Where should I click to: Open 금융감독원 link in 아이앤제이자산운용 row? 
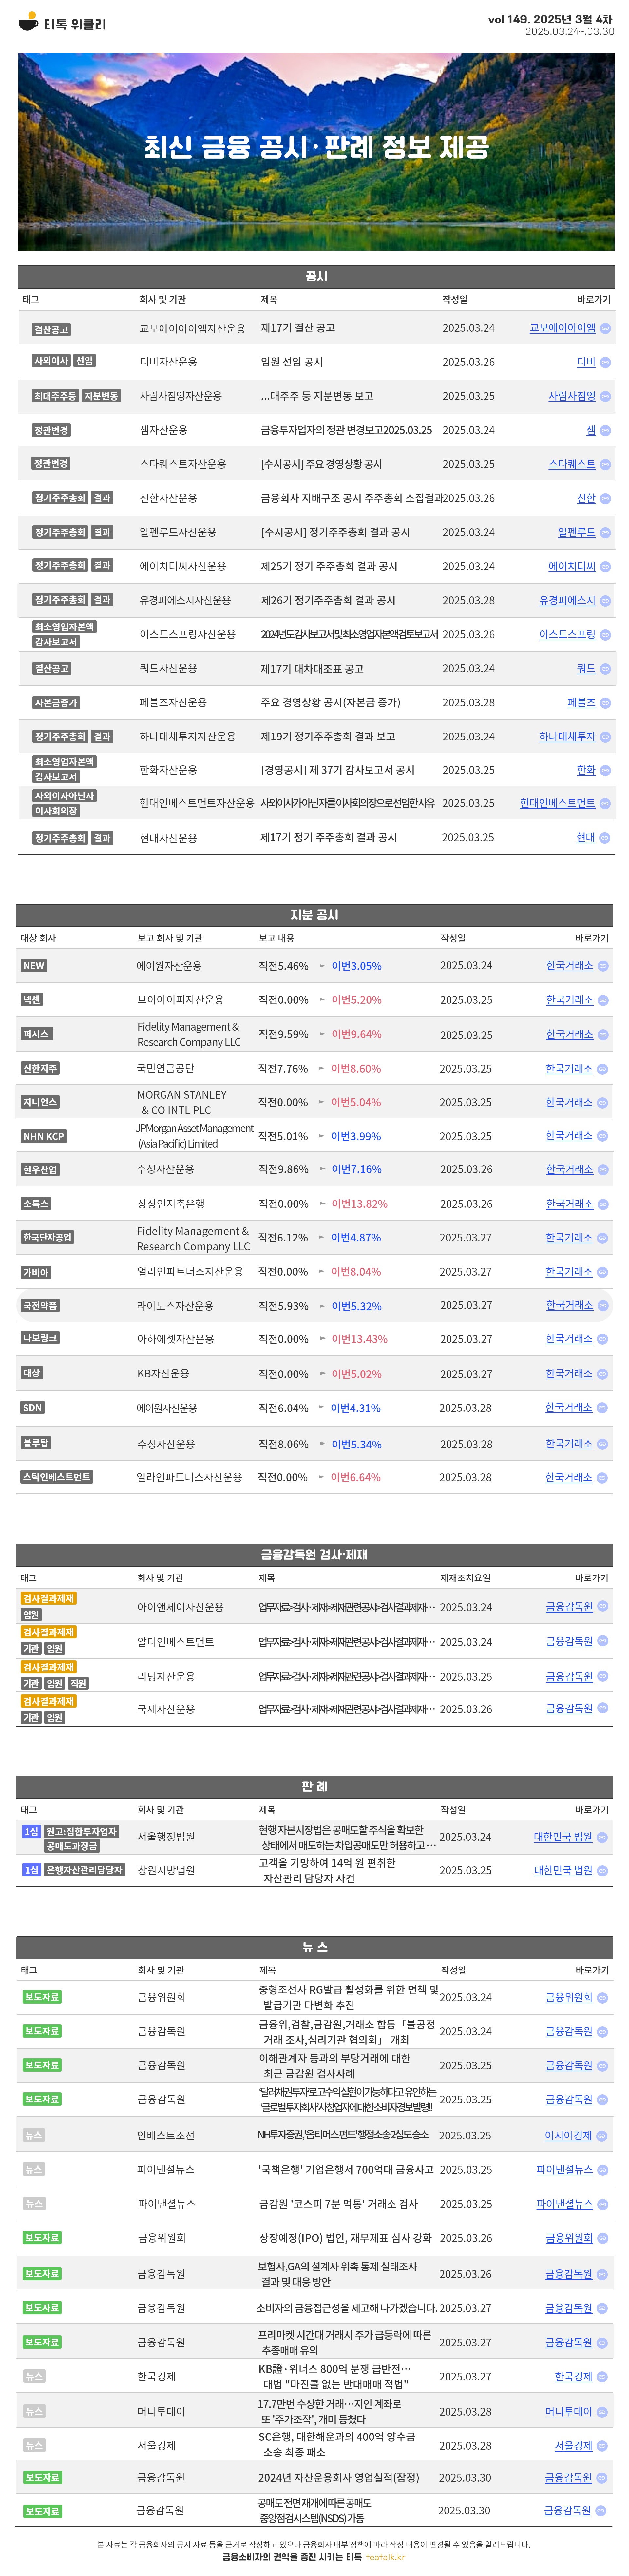click(x=569, y=1607)
